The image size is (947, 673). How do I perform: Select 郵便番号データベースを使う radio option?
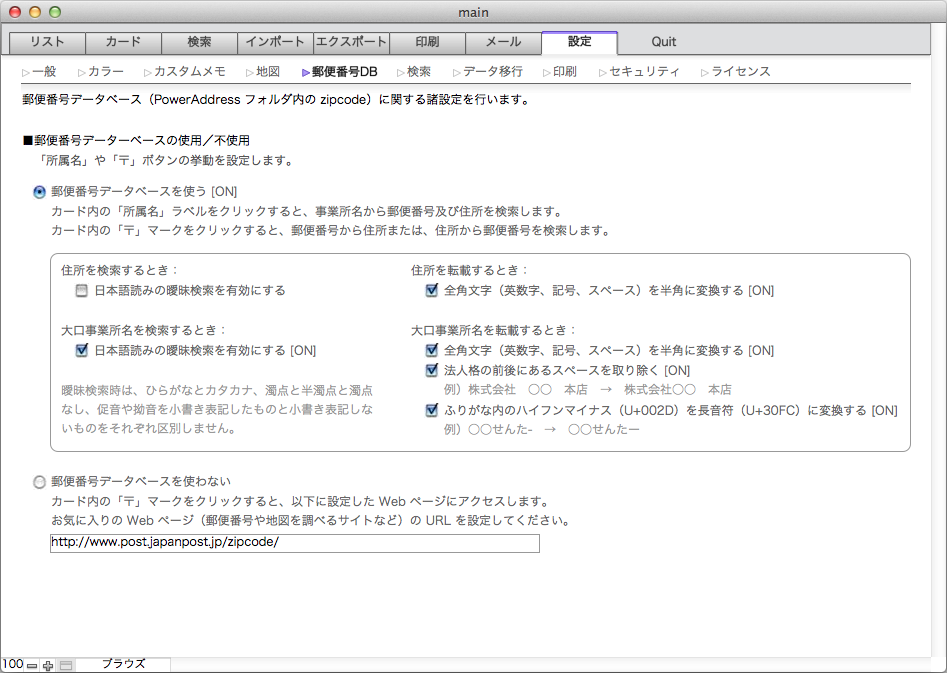40,191
